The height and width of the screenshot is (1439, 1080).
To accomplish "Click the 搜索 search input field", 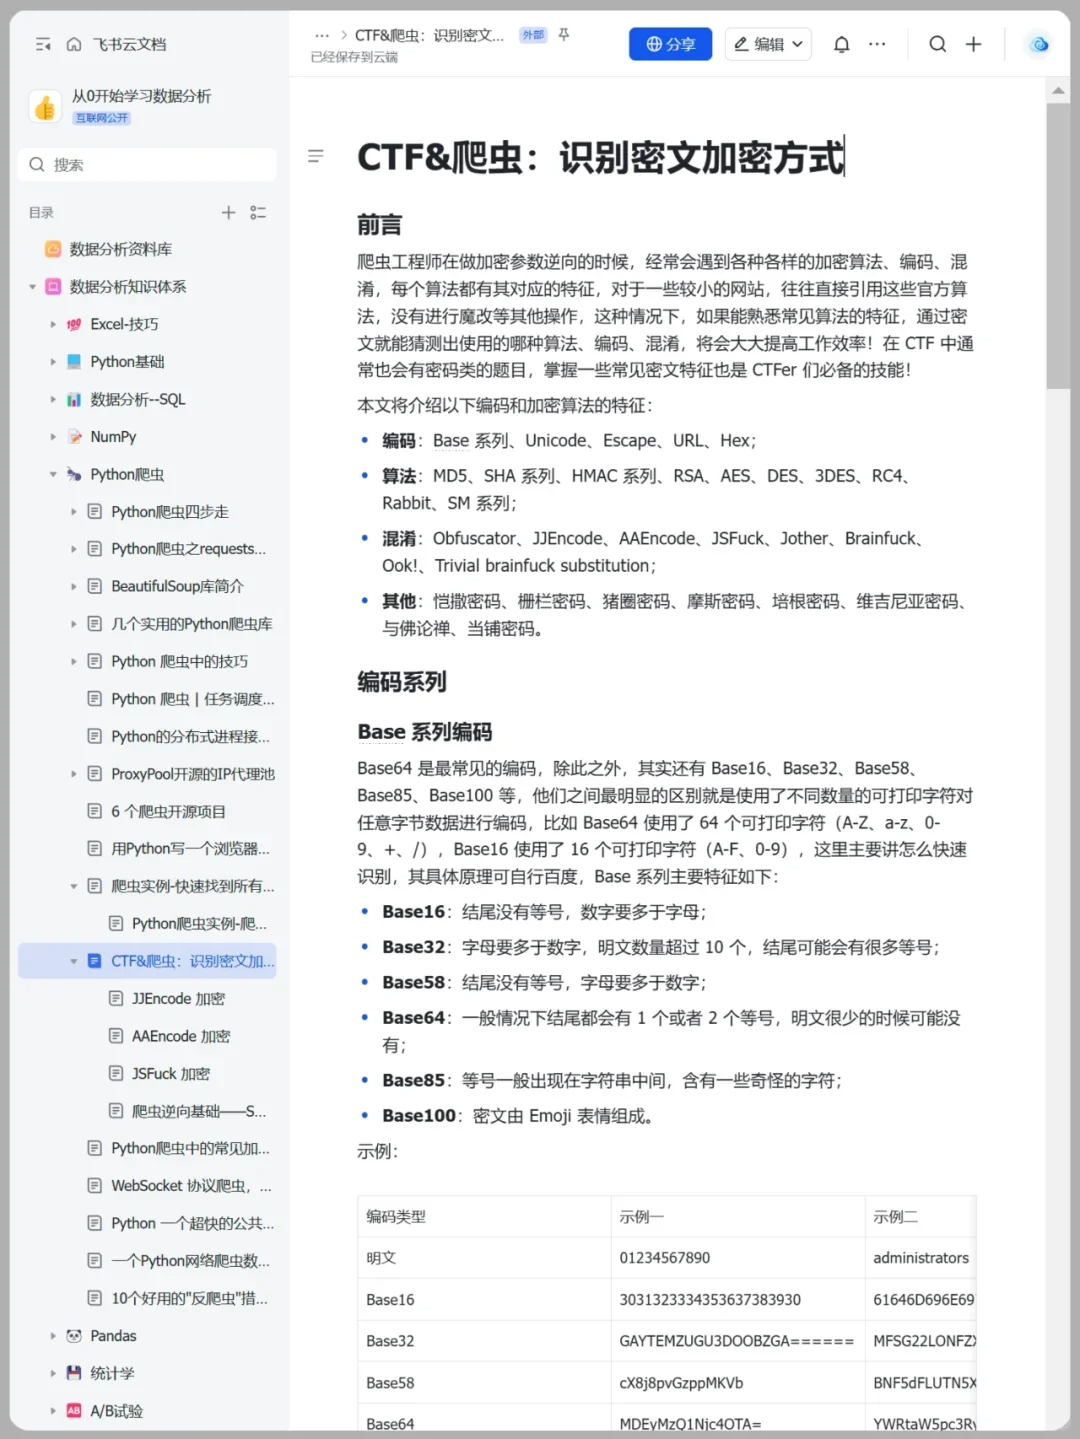I will tap(147, 164).
